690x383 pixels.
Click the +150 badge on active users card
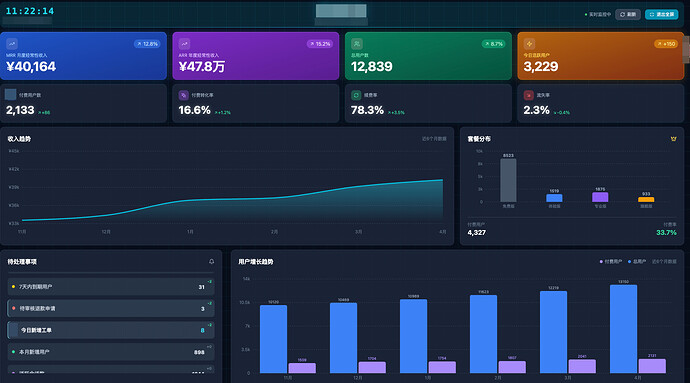click(x=666, y=44)
